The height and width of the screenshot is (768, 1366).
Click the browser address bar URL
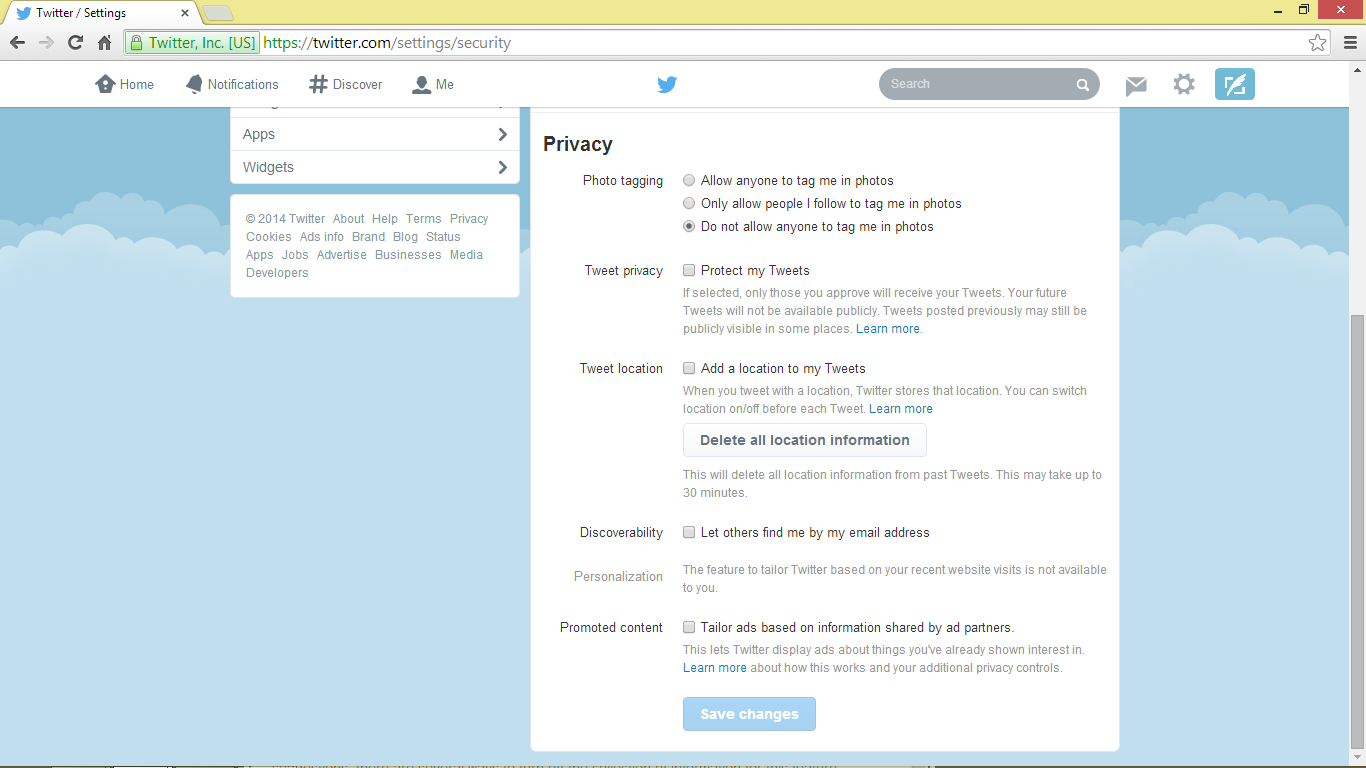pos(387,43)
